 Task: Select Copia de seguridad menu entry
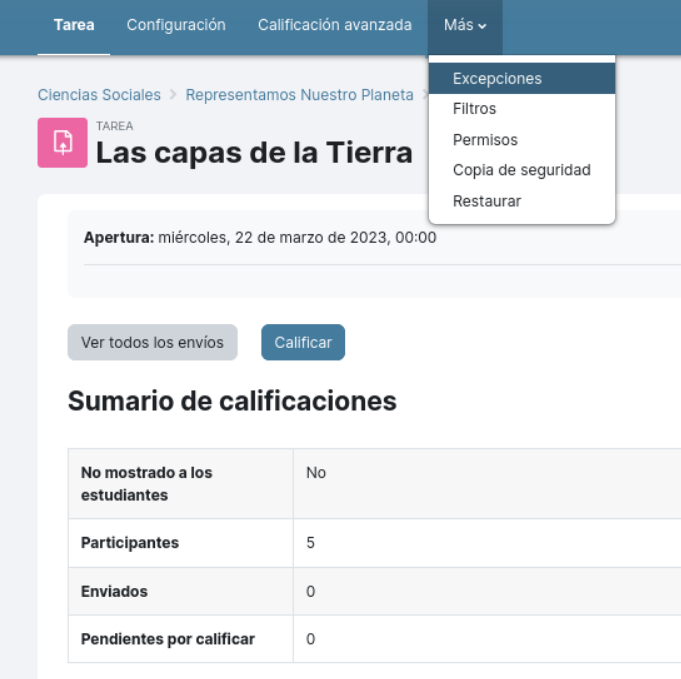(x=522, y=170)
